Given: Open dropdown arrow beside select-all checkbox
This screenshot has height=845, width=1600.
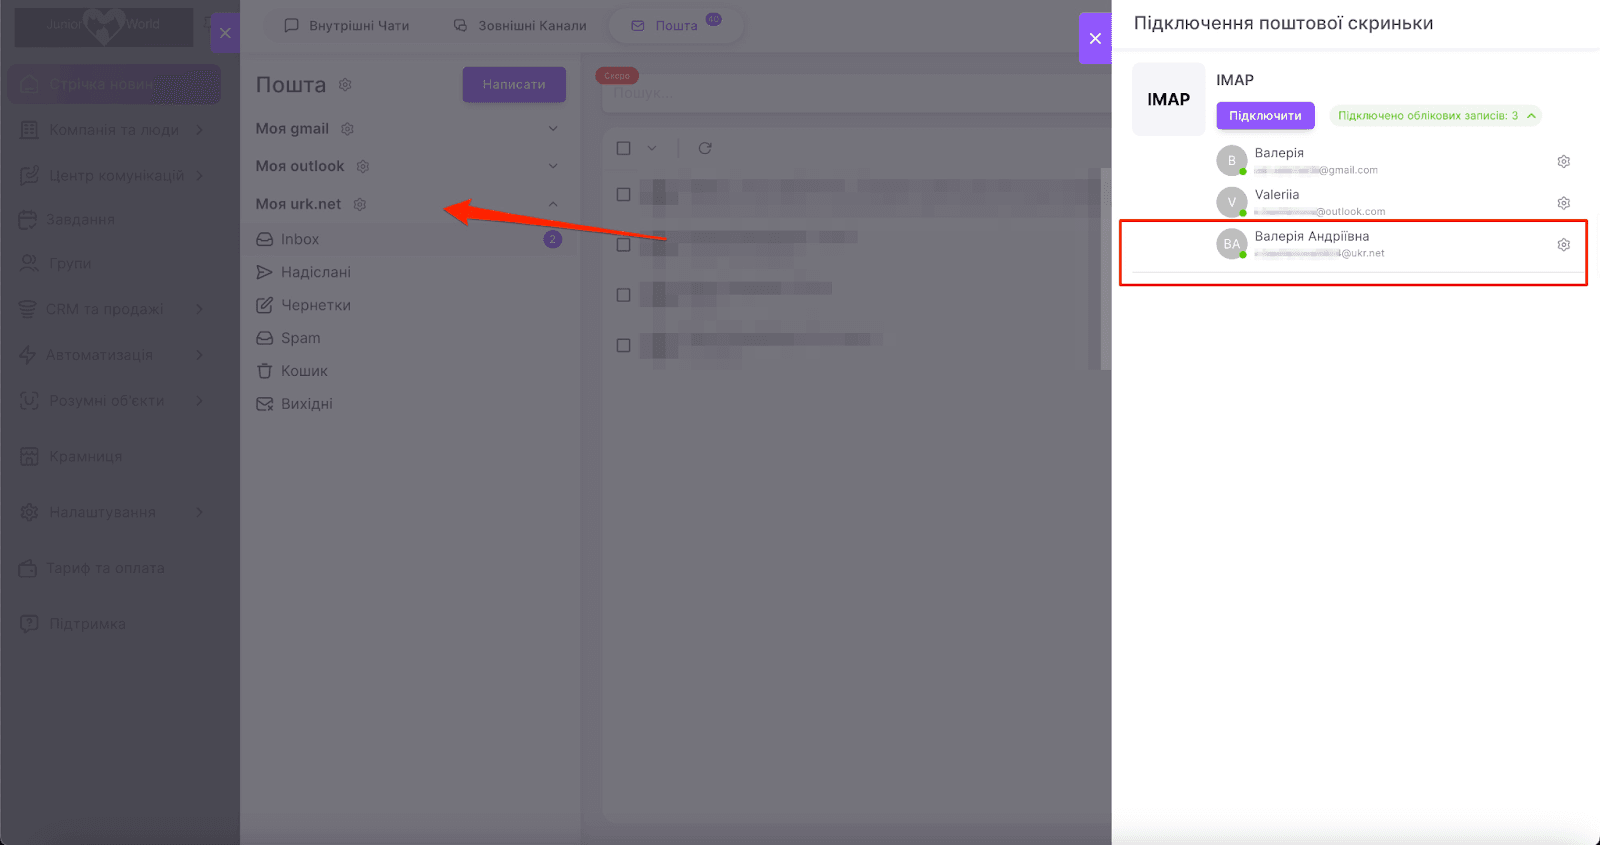Looking at the screenshot, I should 652,148.
